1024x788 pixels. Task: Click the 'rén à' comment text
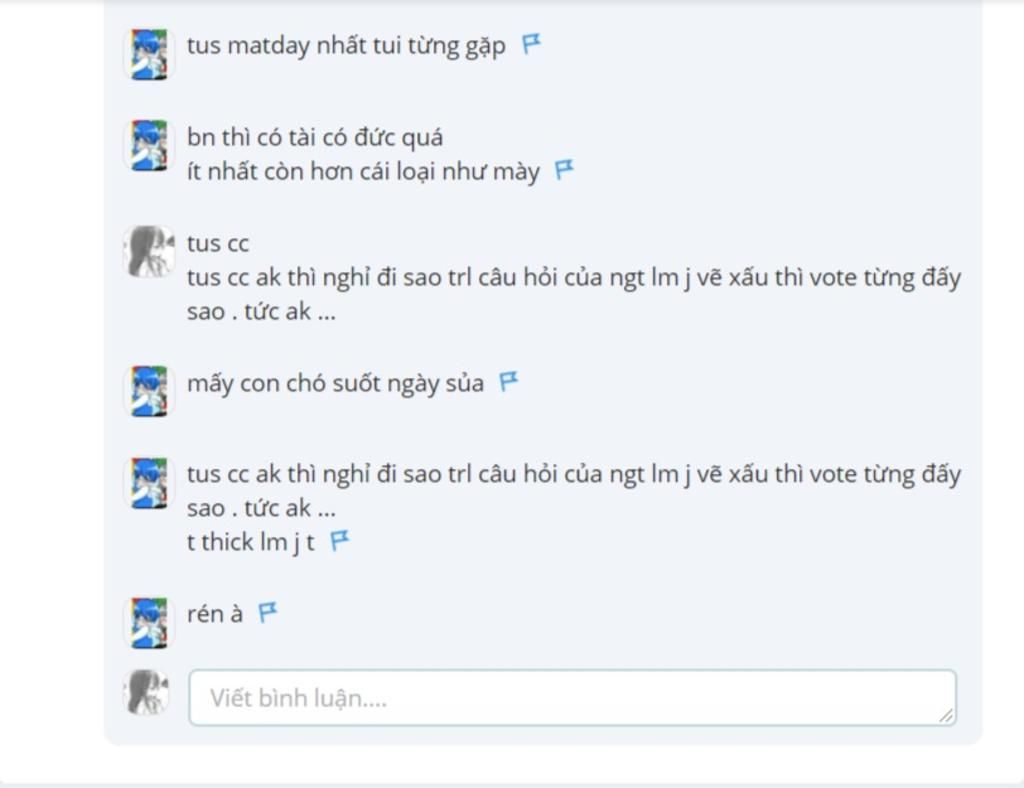pos(215,614)
